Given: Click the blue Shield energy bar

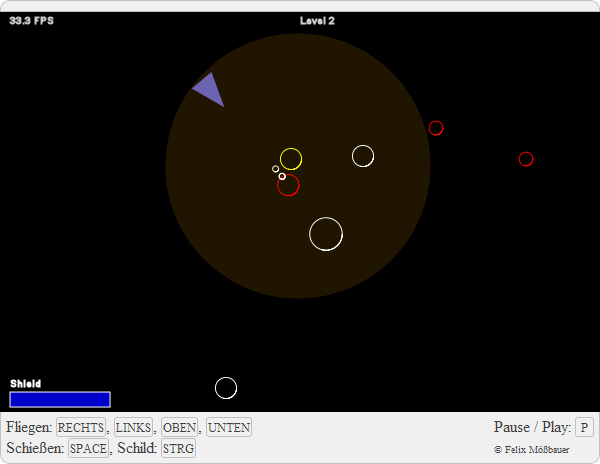Looking at the screenshot, I should pos(60,399).
